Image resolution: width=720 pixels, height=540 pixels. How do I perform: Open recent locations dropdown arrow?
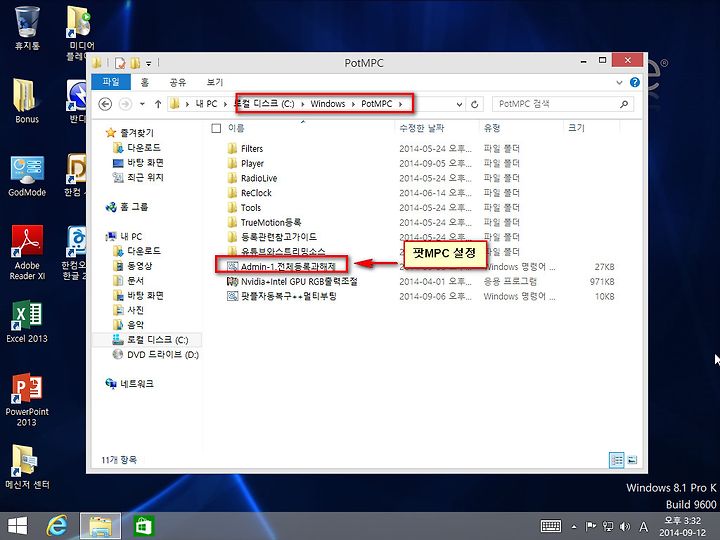pyautogui.click(x=142, y=104)
